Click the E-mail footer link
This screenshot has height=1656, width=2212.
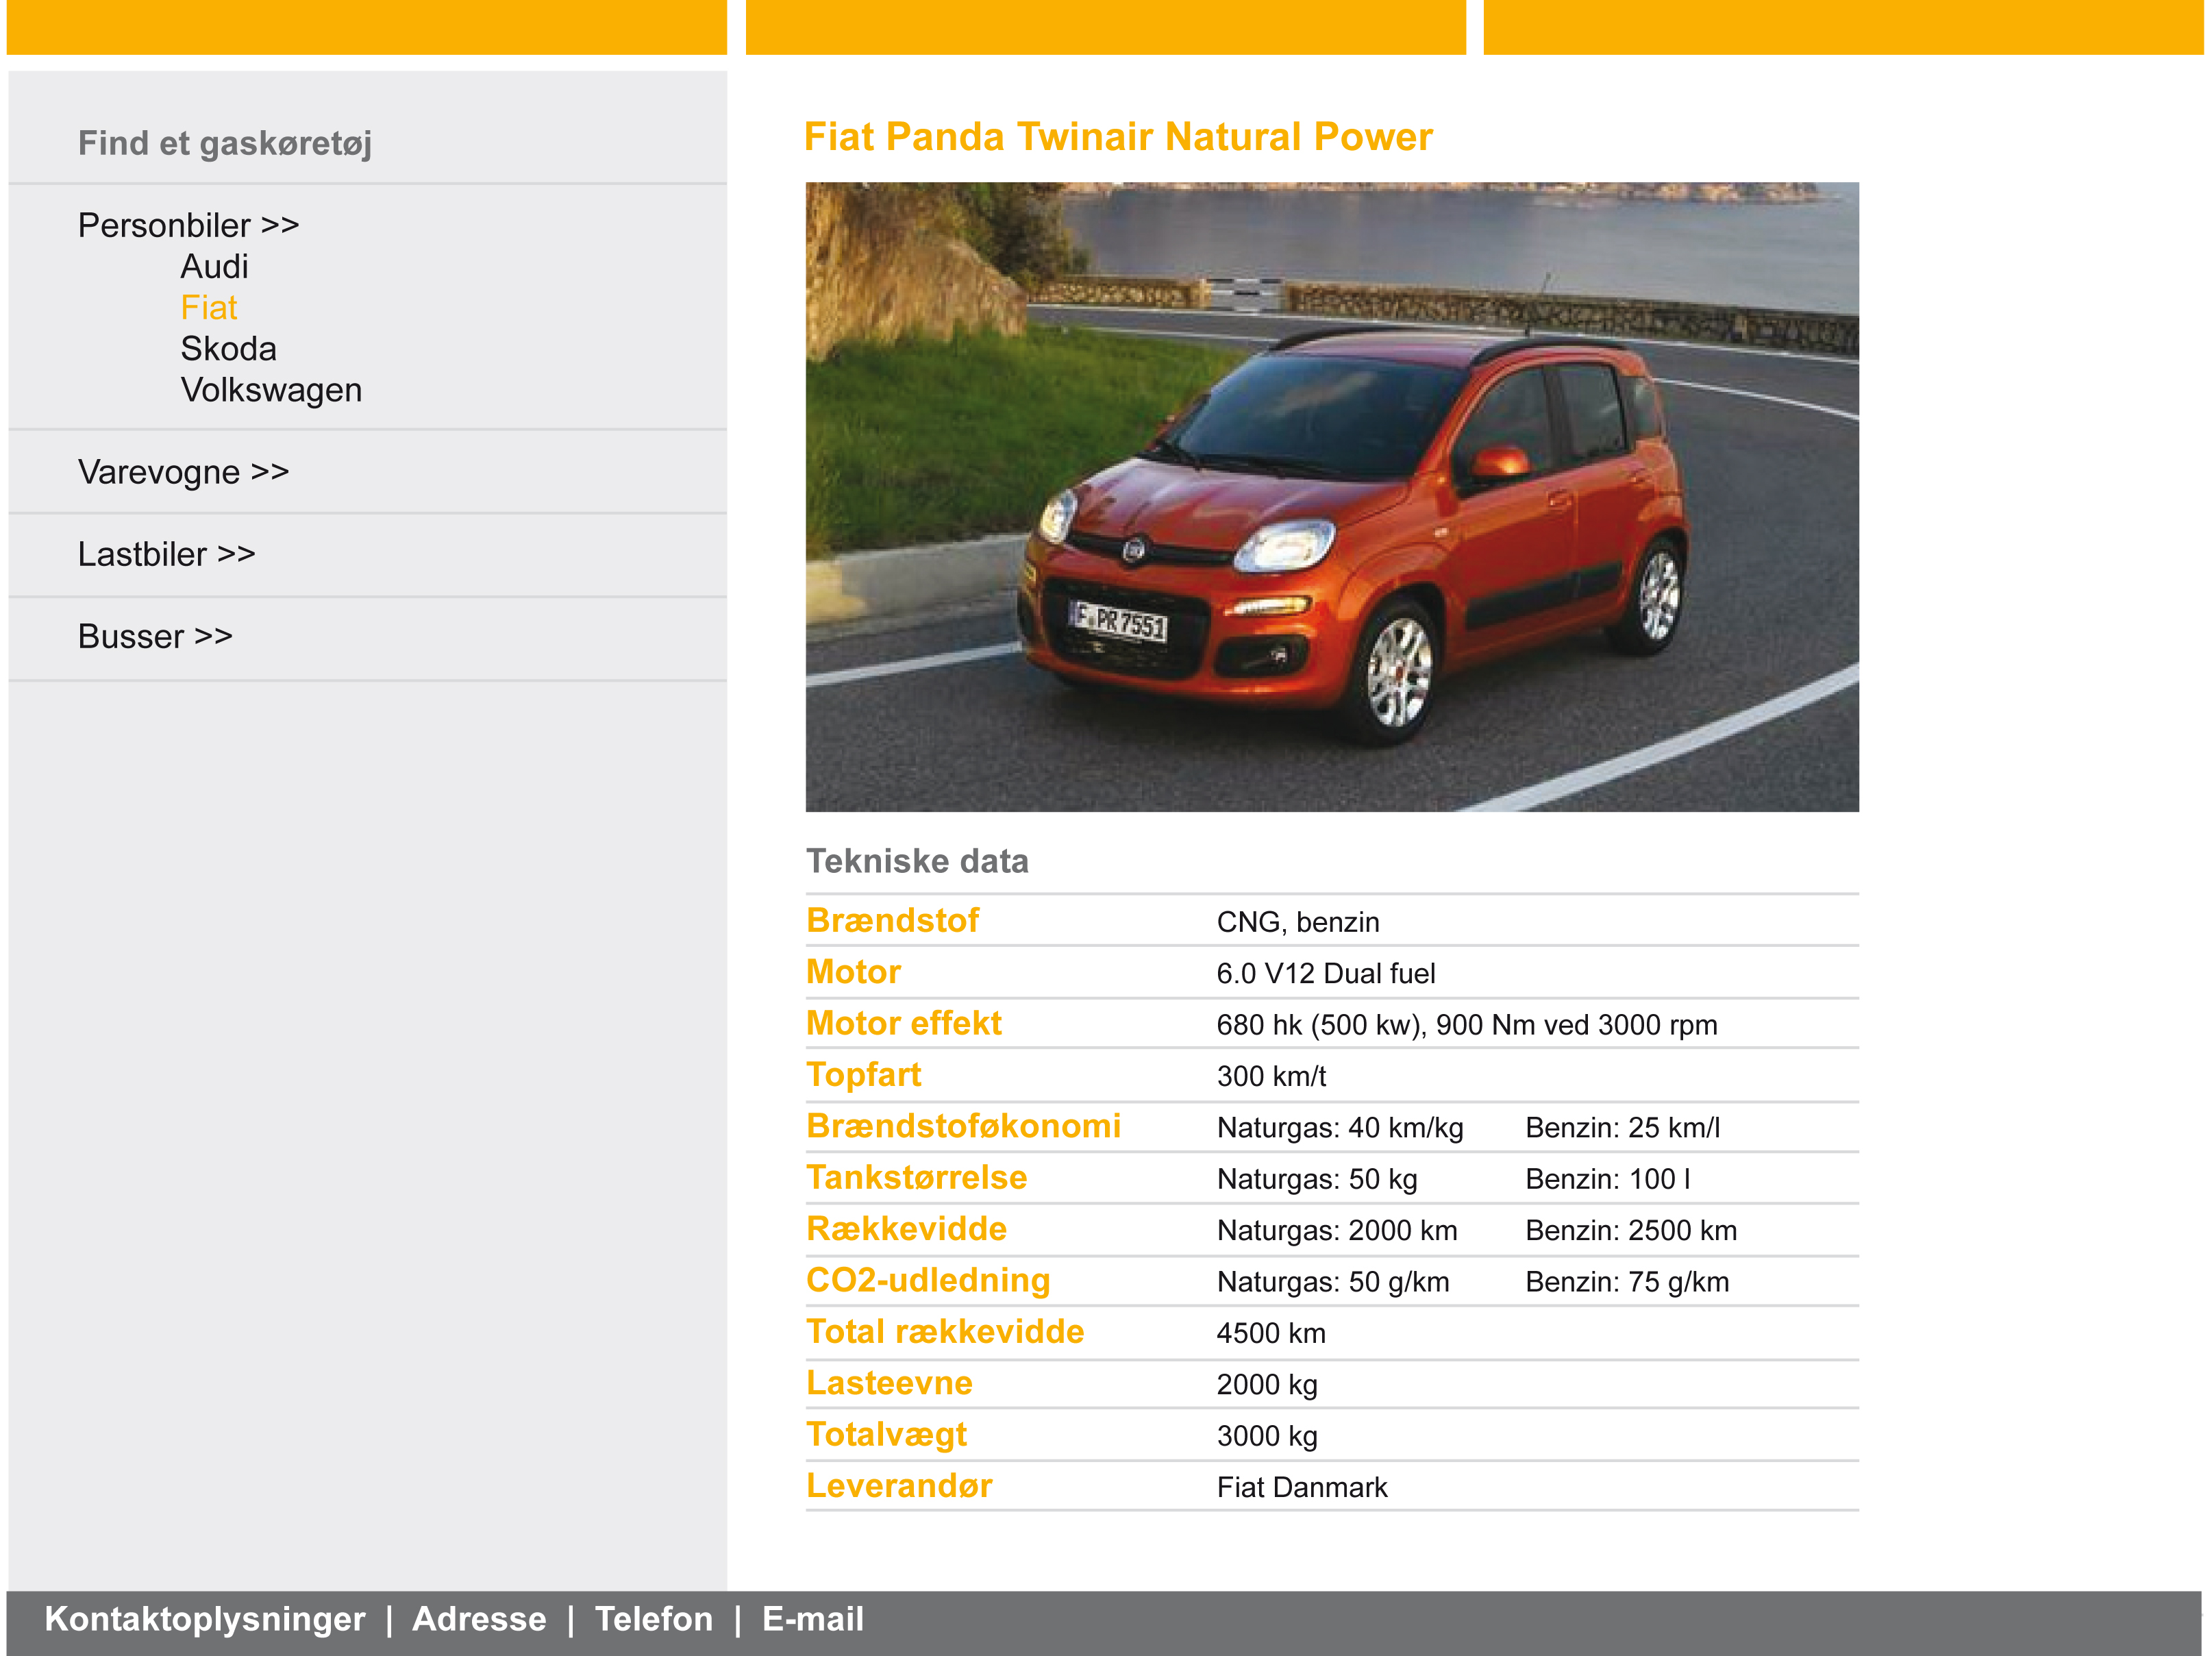click(x=812, y=1619)
